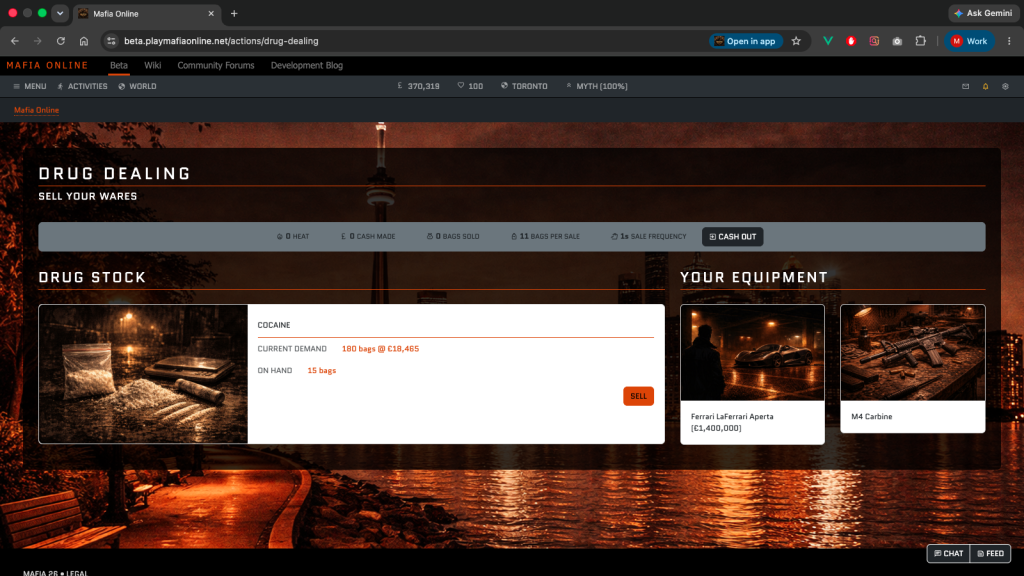Reload the page with the refresh icon

tap(61, 40)
